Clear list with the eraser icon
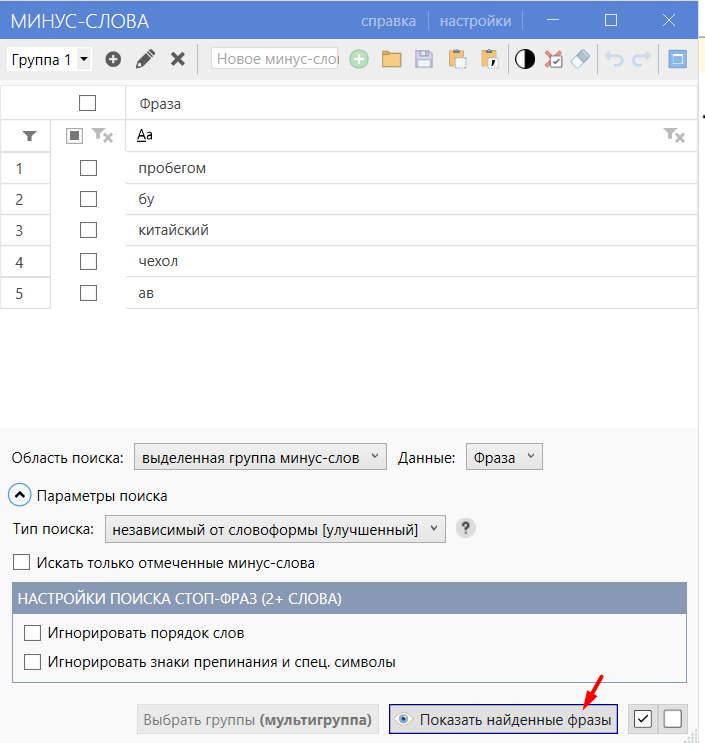Screen dimensions: 705x743 pyautogui.click(x=580, y=59)
